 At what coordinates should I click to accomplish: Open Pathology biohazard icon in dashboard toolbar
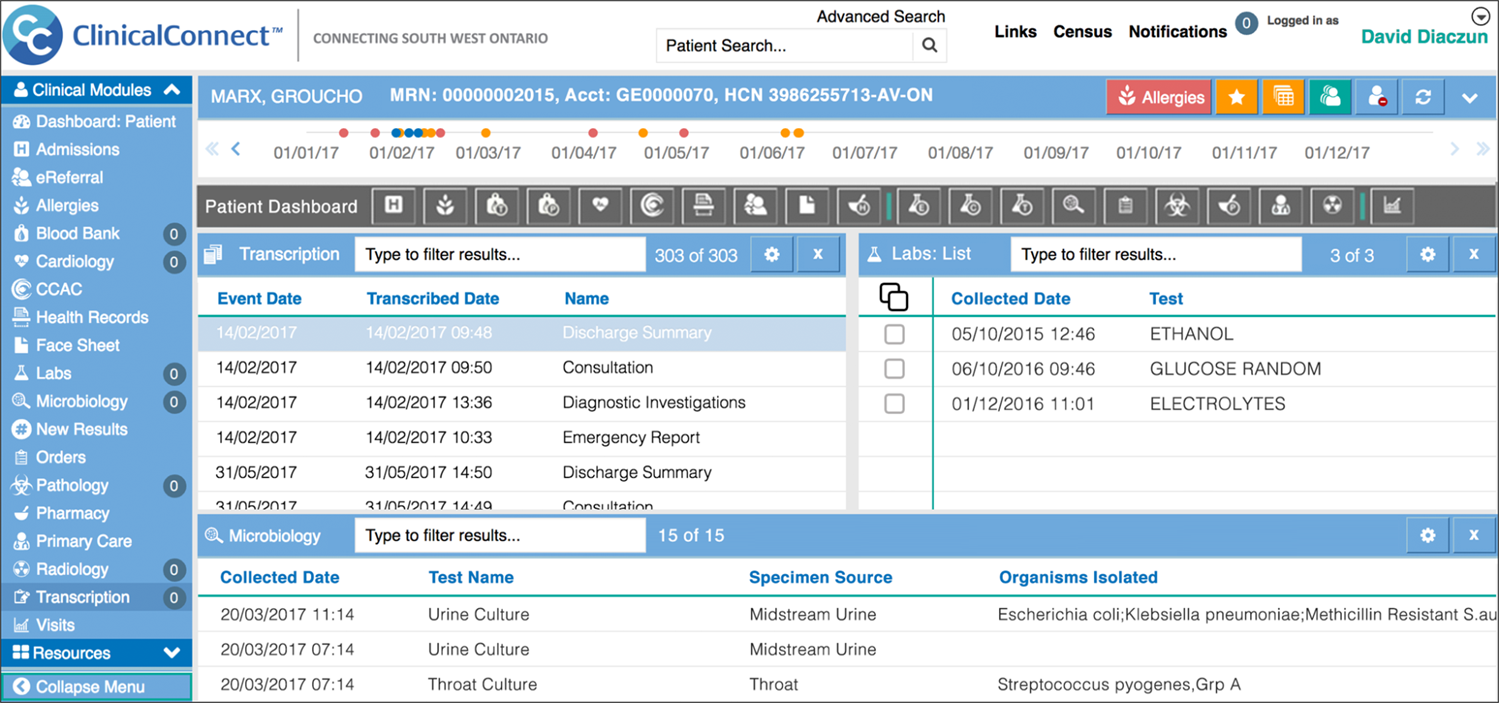pyautogui.click(x=1177, y=205)
